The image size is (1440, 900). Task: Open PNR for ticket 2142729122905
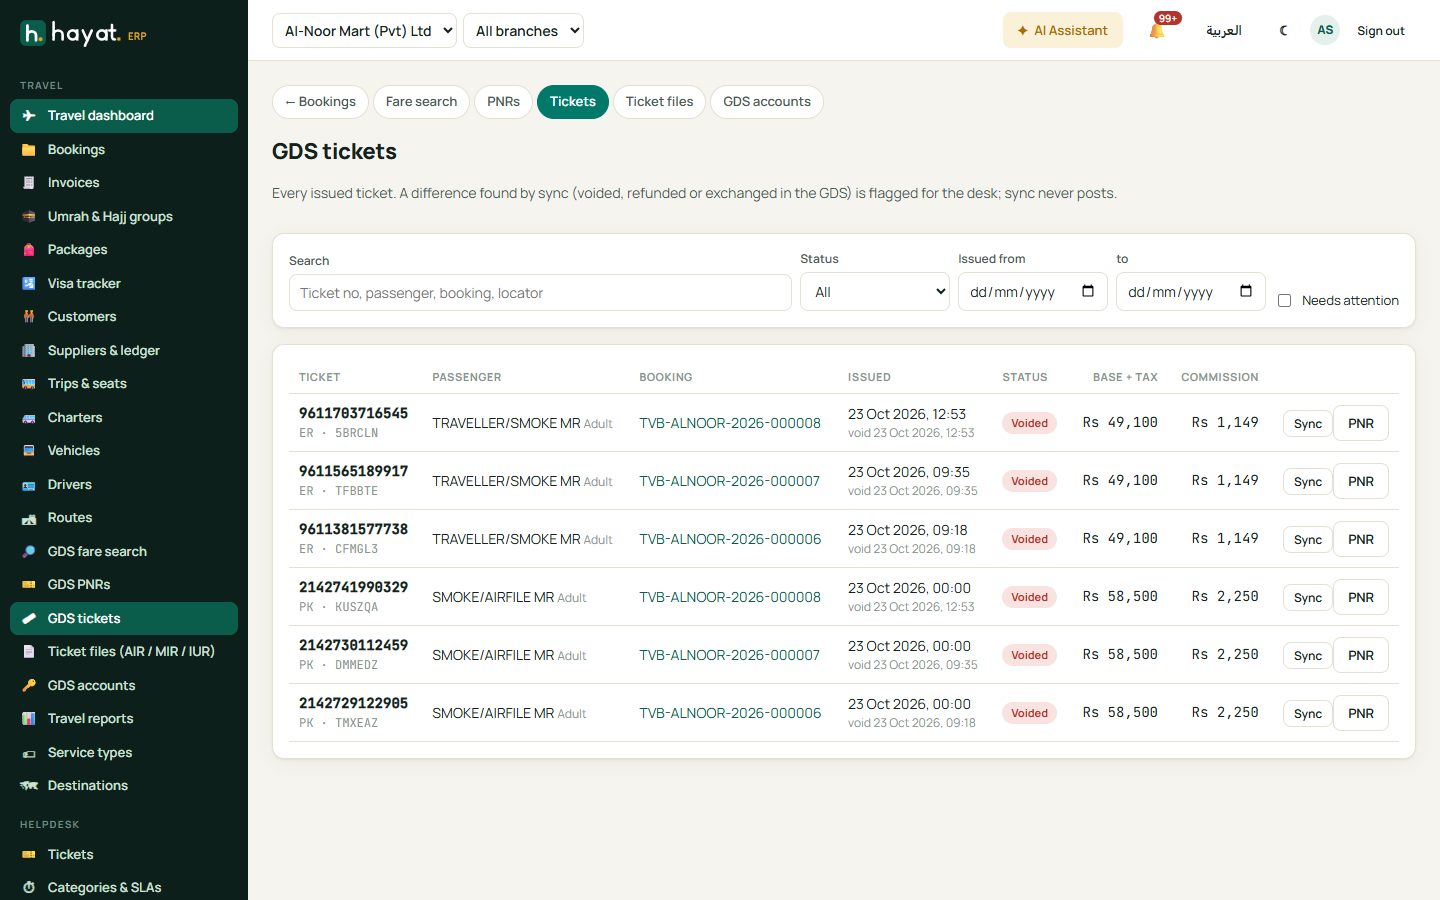tap(1361, 713)
